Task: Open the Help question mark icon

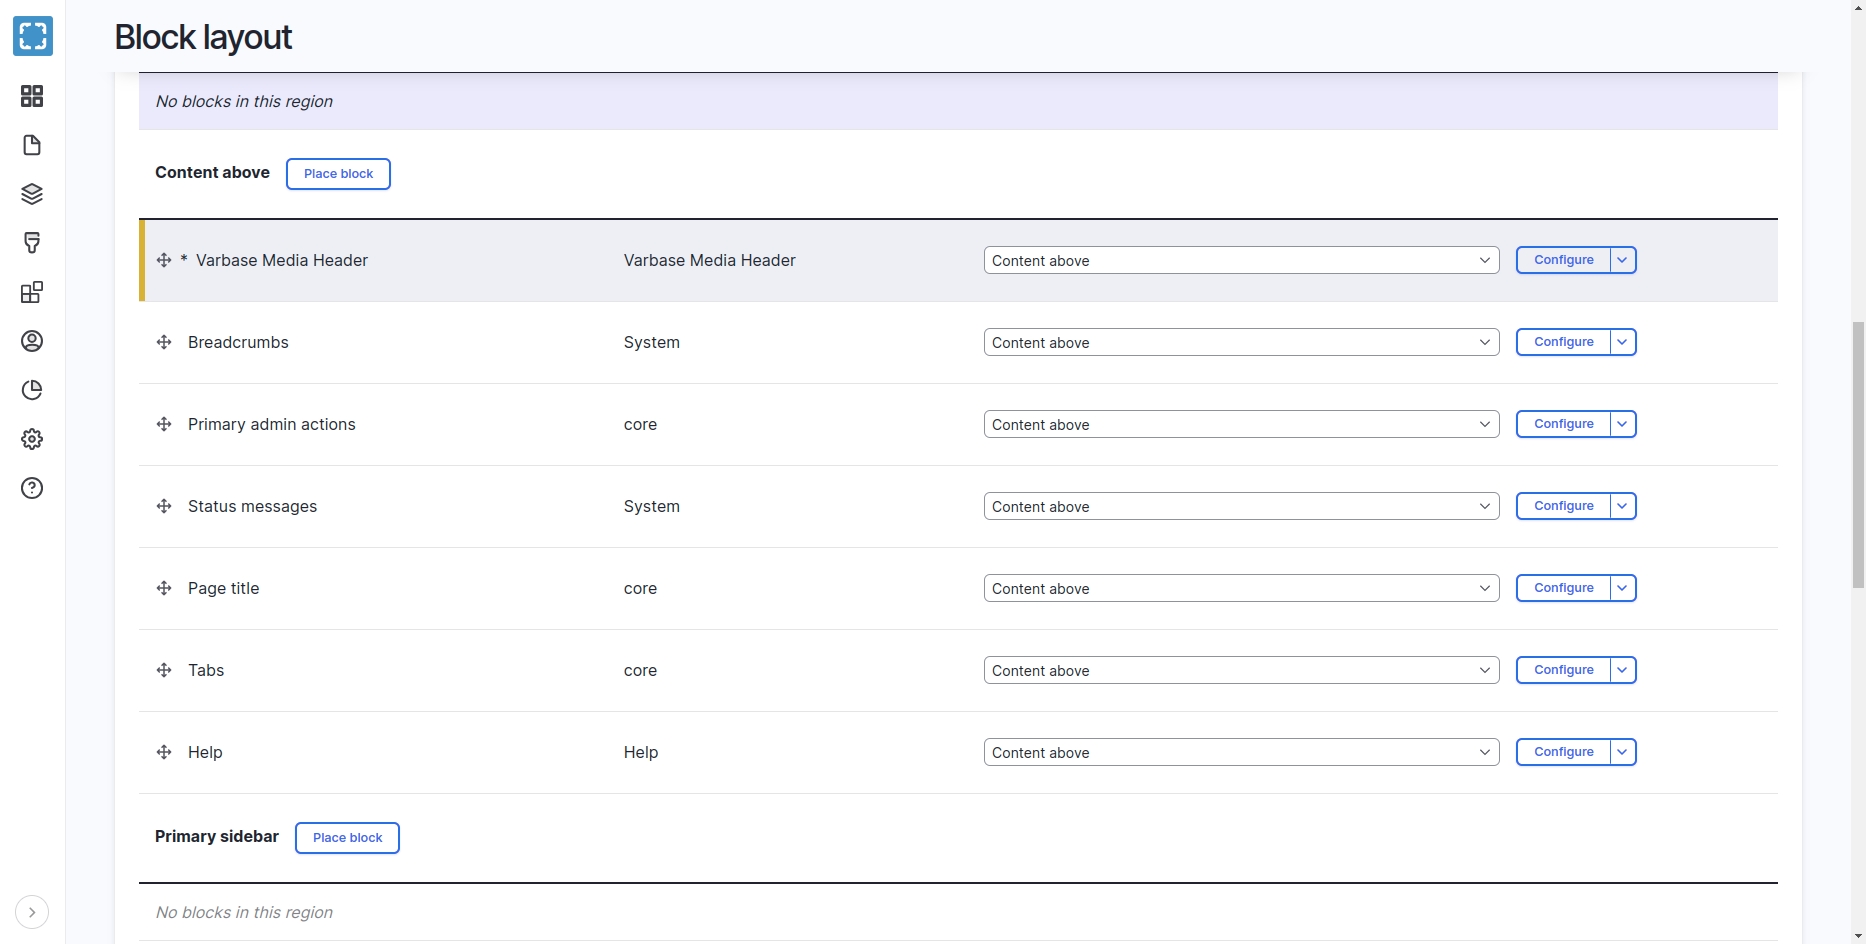Action: [32, 488]
